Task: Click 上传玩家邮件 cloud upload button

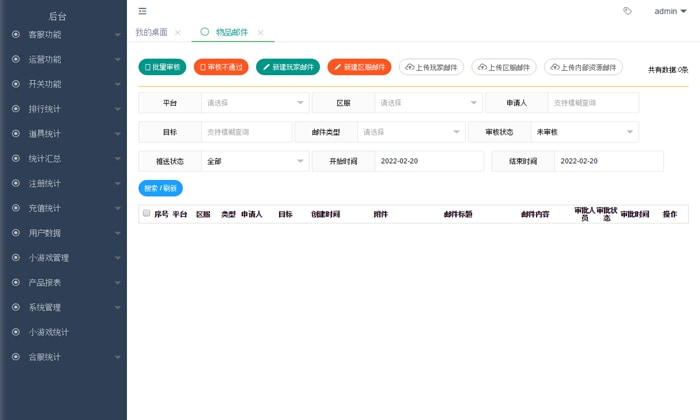Action: pos(431,67)
